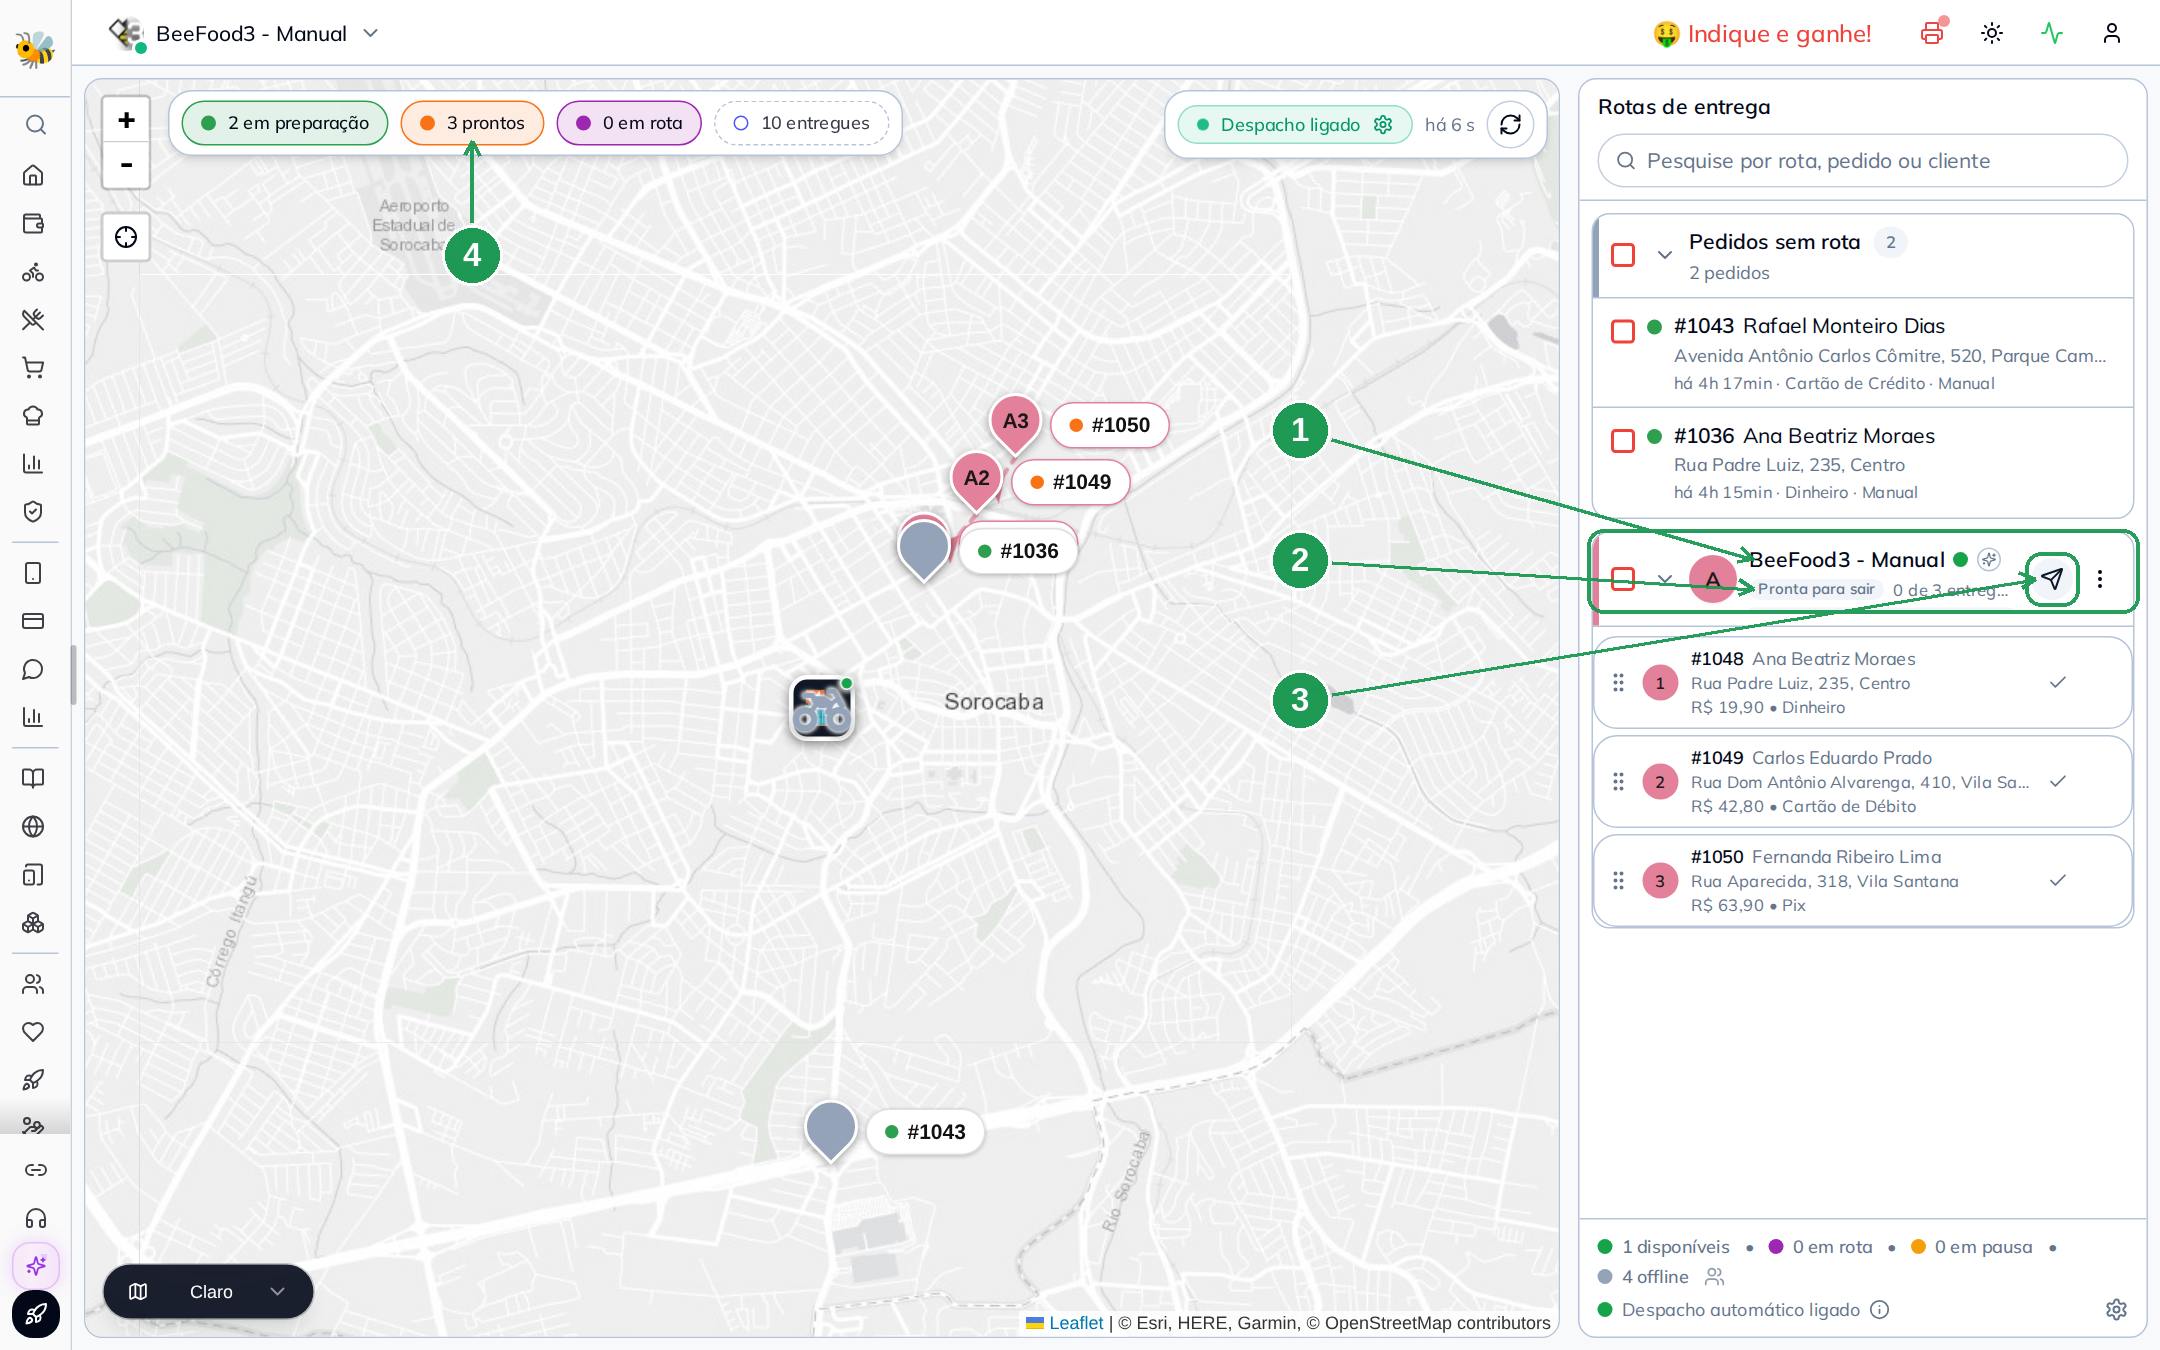The width and height of the screenshot is (2160, 1350).
Task: Open the crossed utensils icon in the sidebar
Action: pos(34,320)
